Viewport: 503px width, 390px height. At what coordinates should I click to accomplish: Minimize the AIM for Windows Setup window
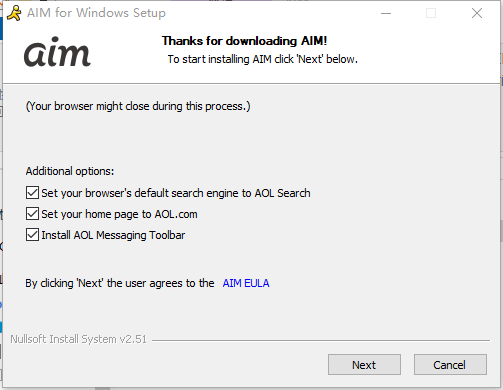[386, 13]
